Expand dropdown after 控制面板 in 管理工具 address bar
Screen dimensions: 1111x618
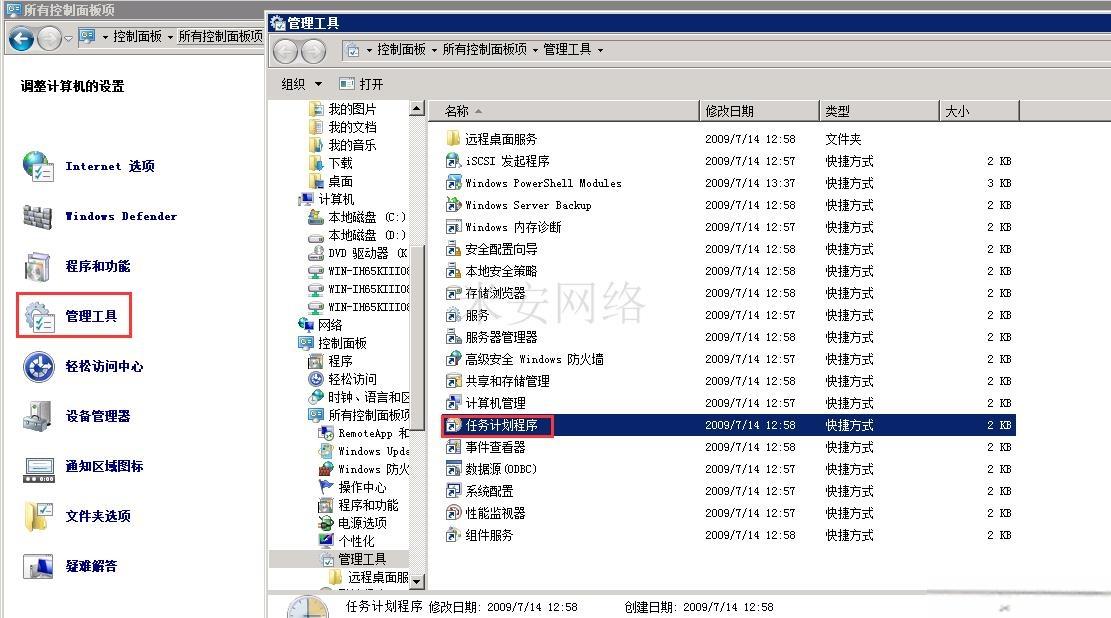(434, 50)
